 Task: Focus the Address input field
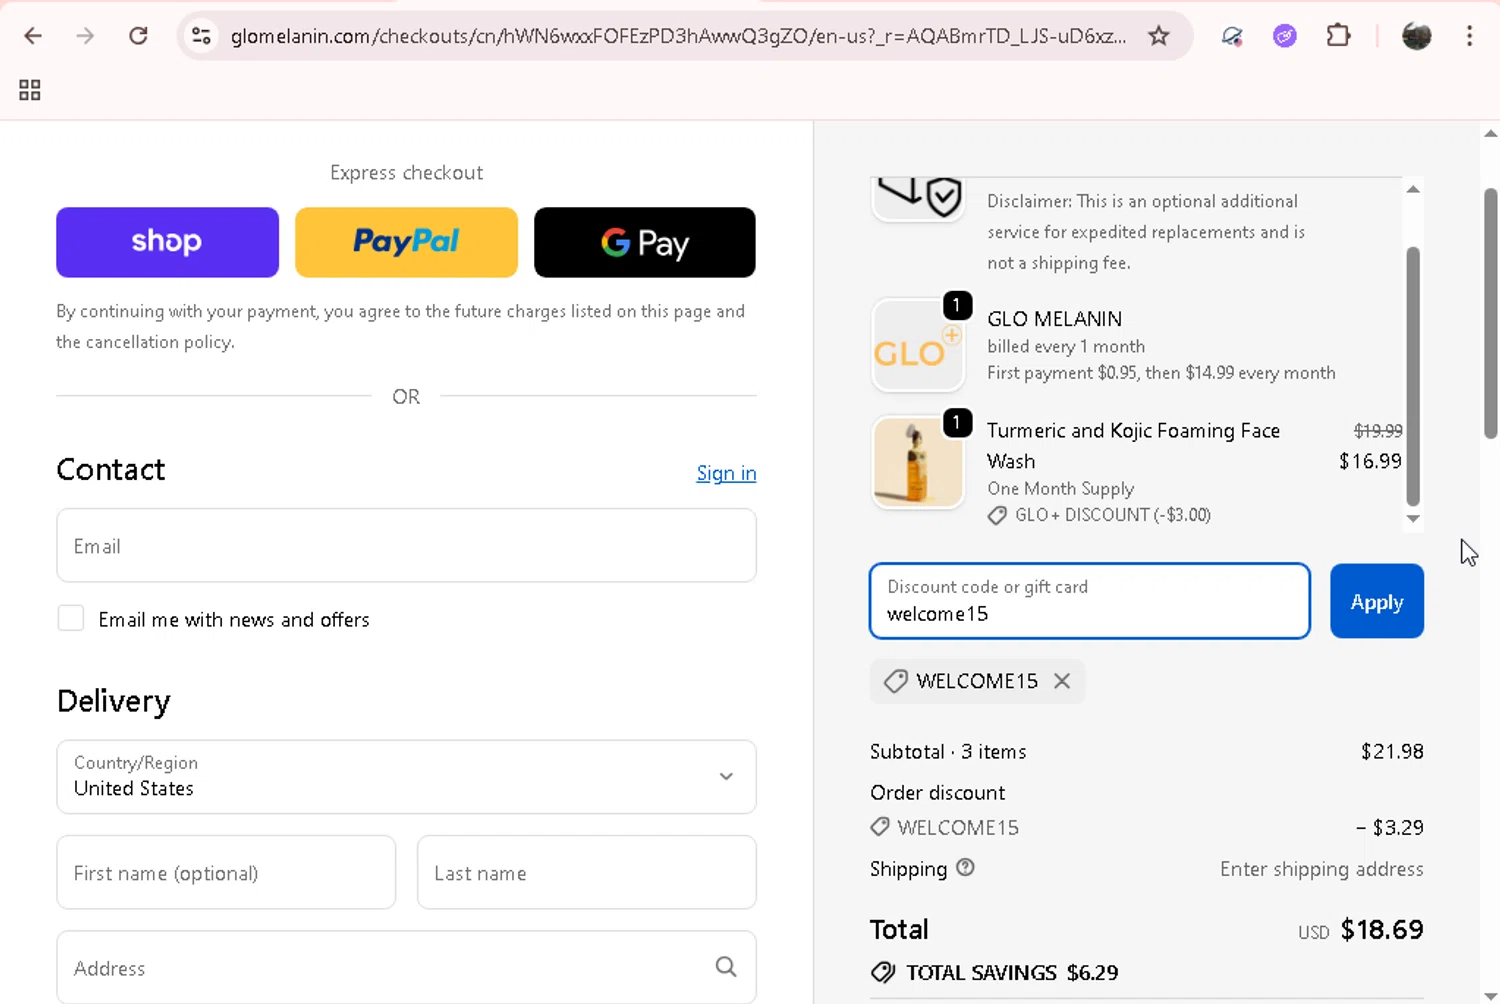[406, 967]
